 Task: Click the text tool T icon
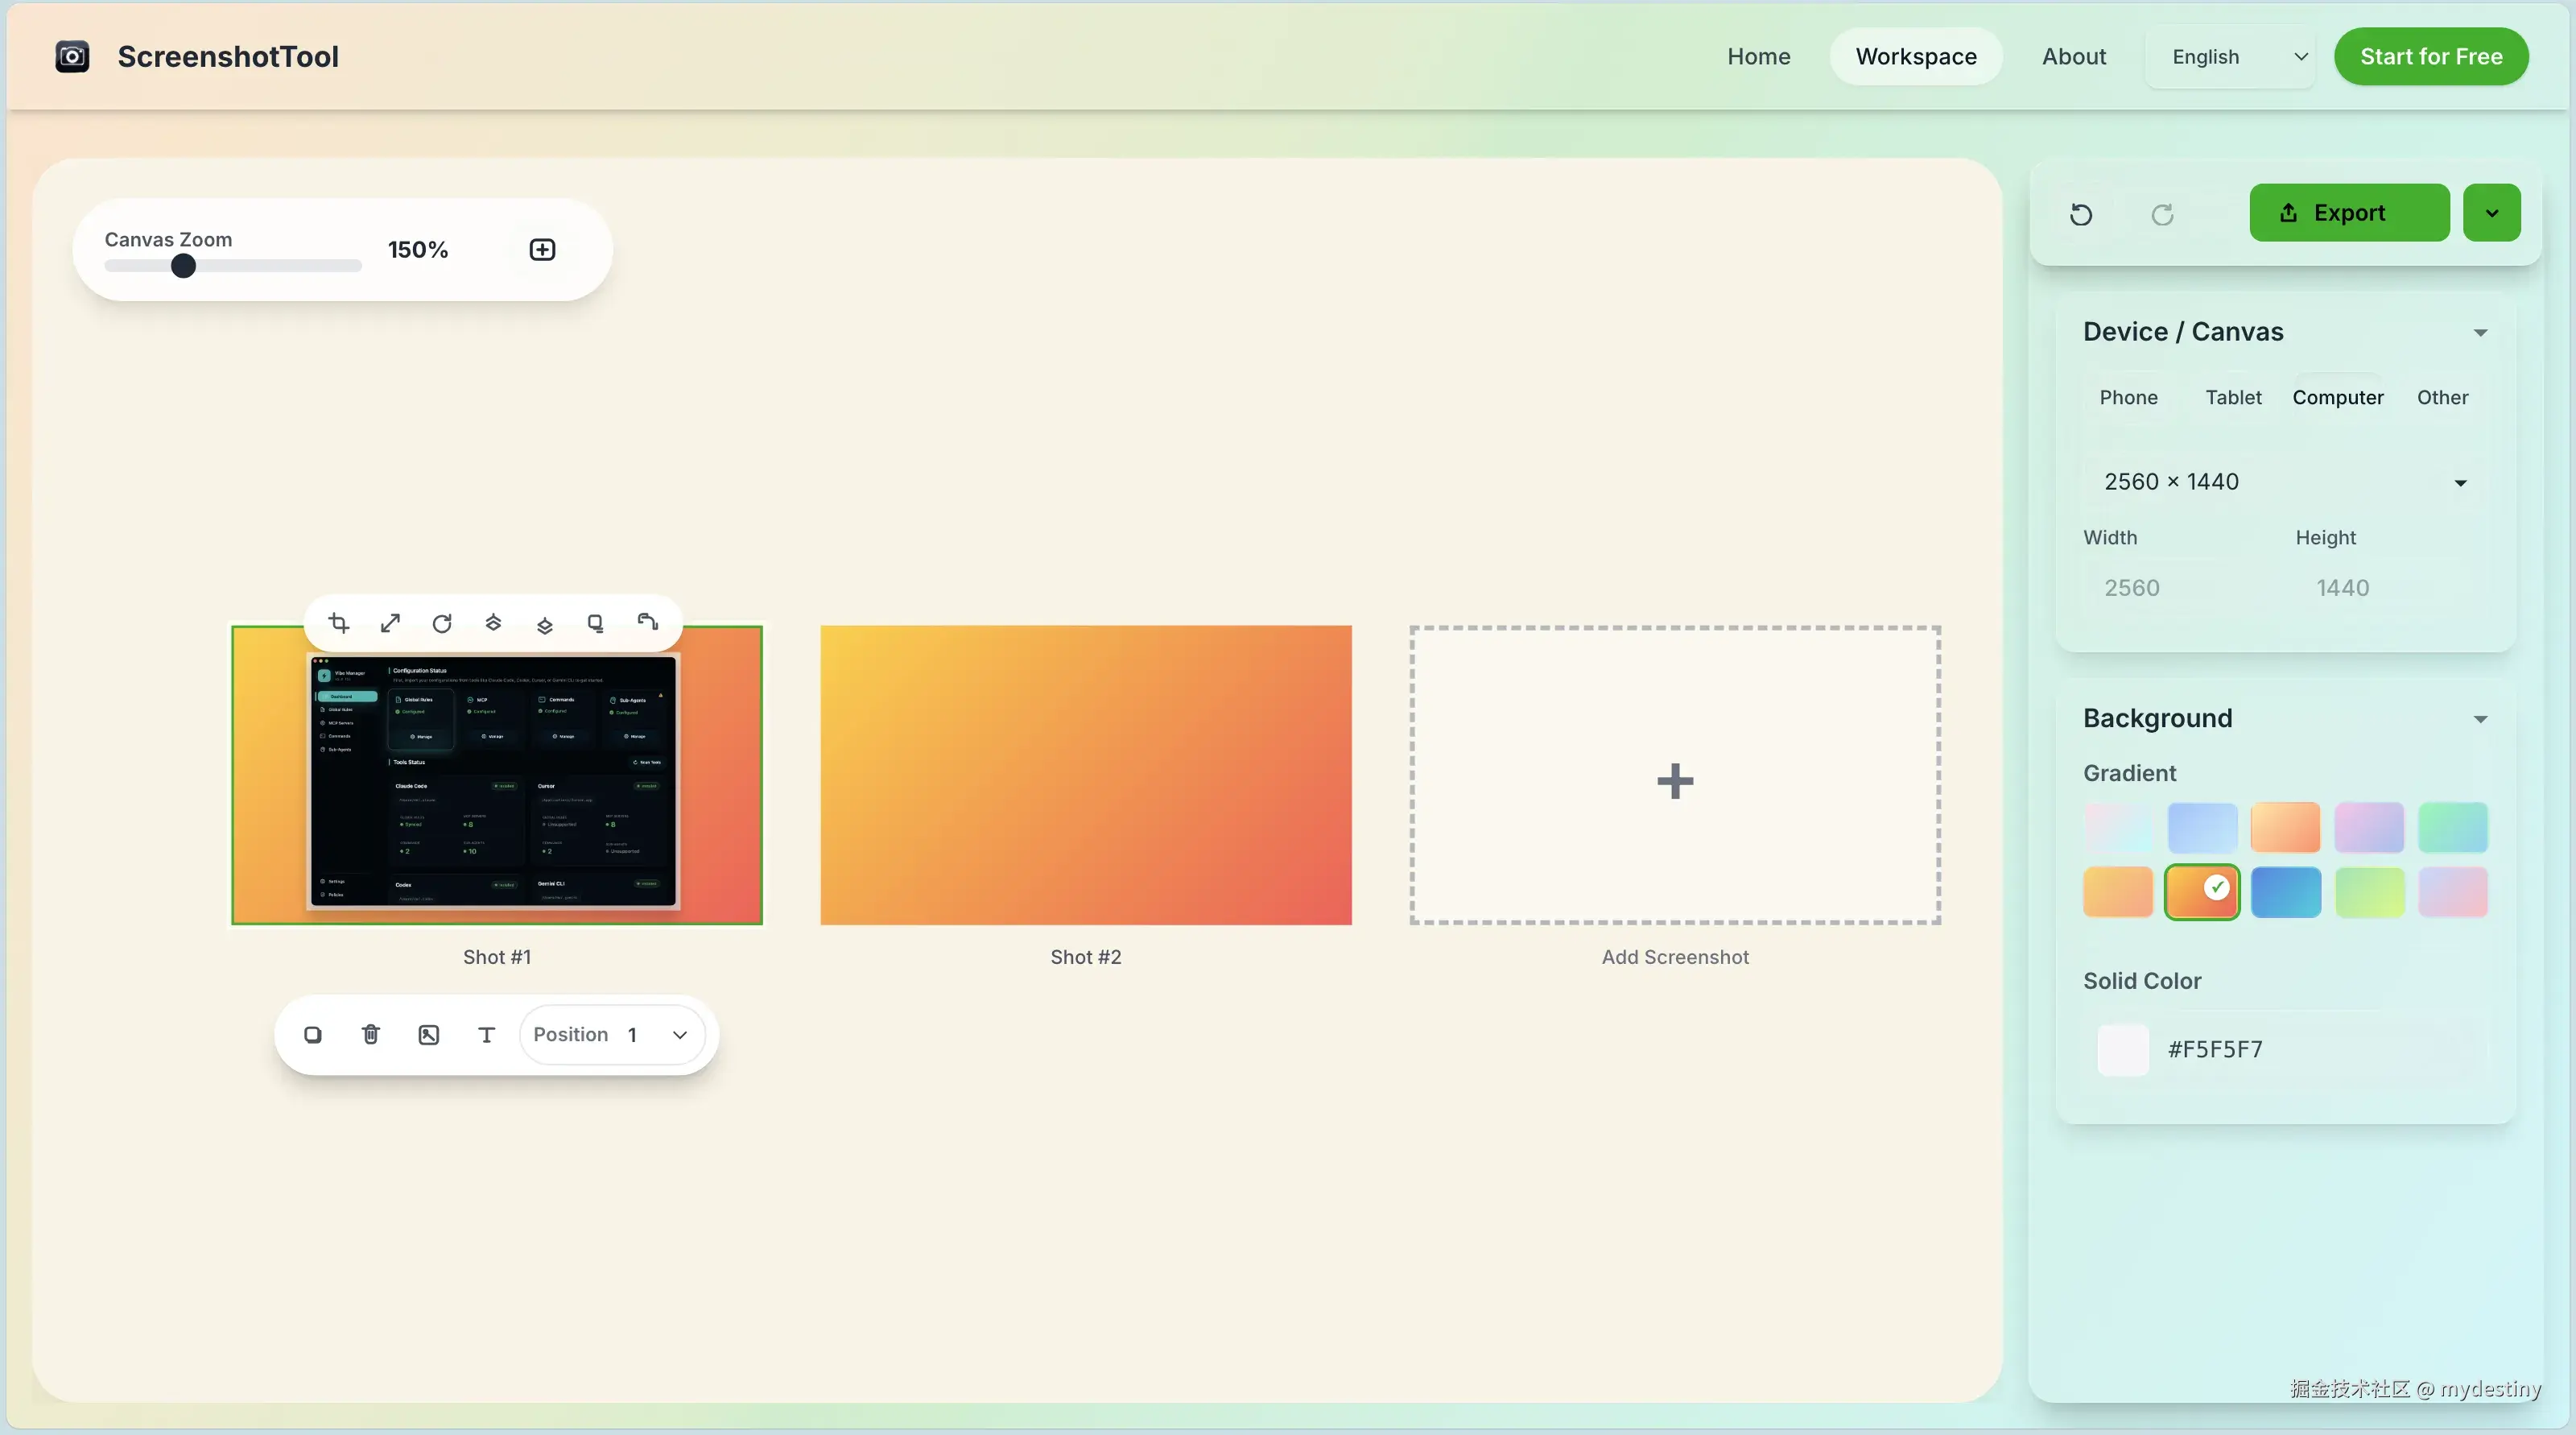point(486,1034)
